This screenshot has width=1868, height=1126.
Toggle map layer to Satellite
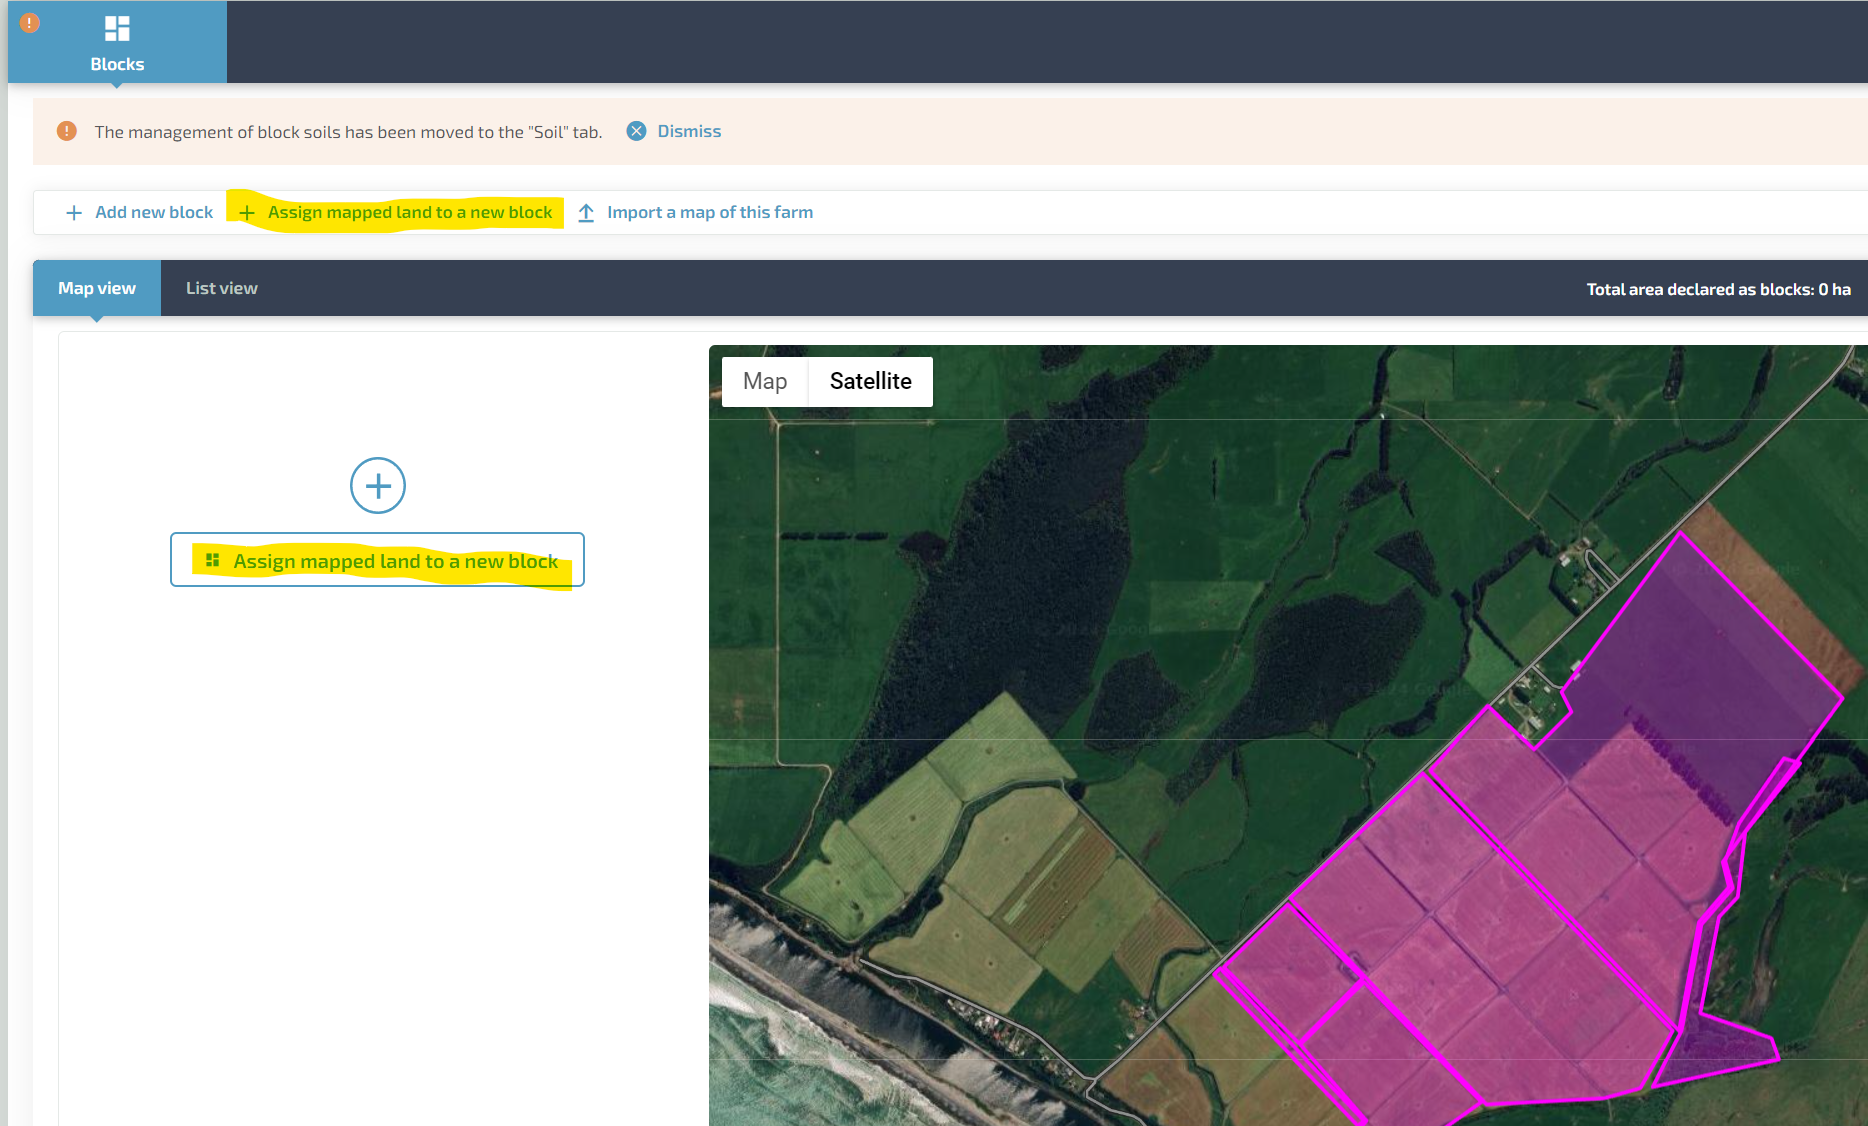tap(870, 381)
